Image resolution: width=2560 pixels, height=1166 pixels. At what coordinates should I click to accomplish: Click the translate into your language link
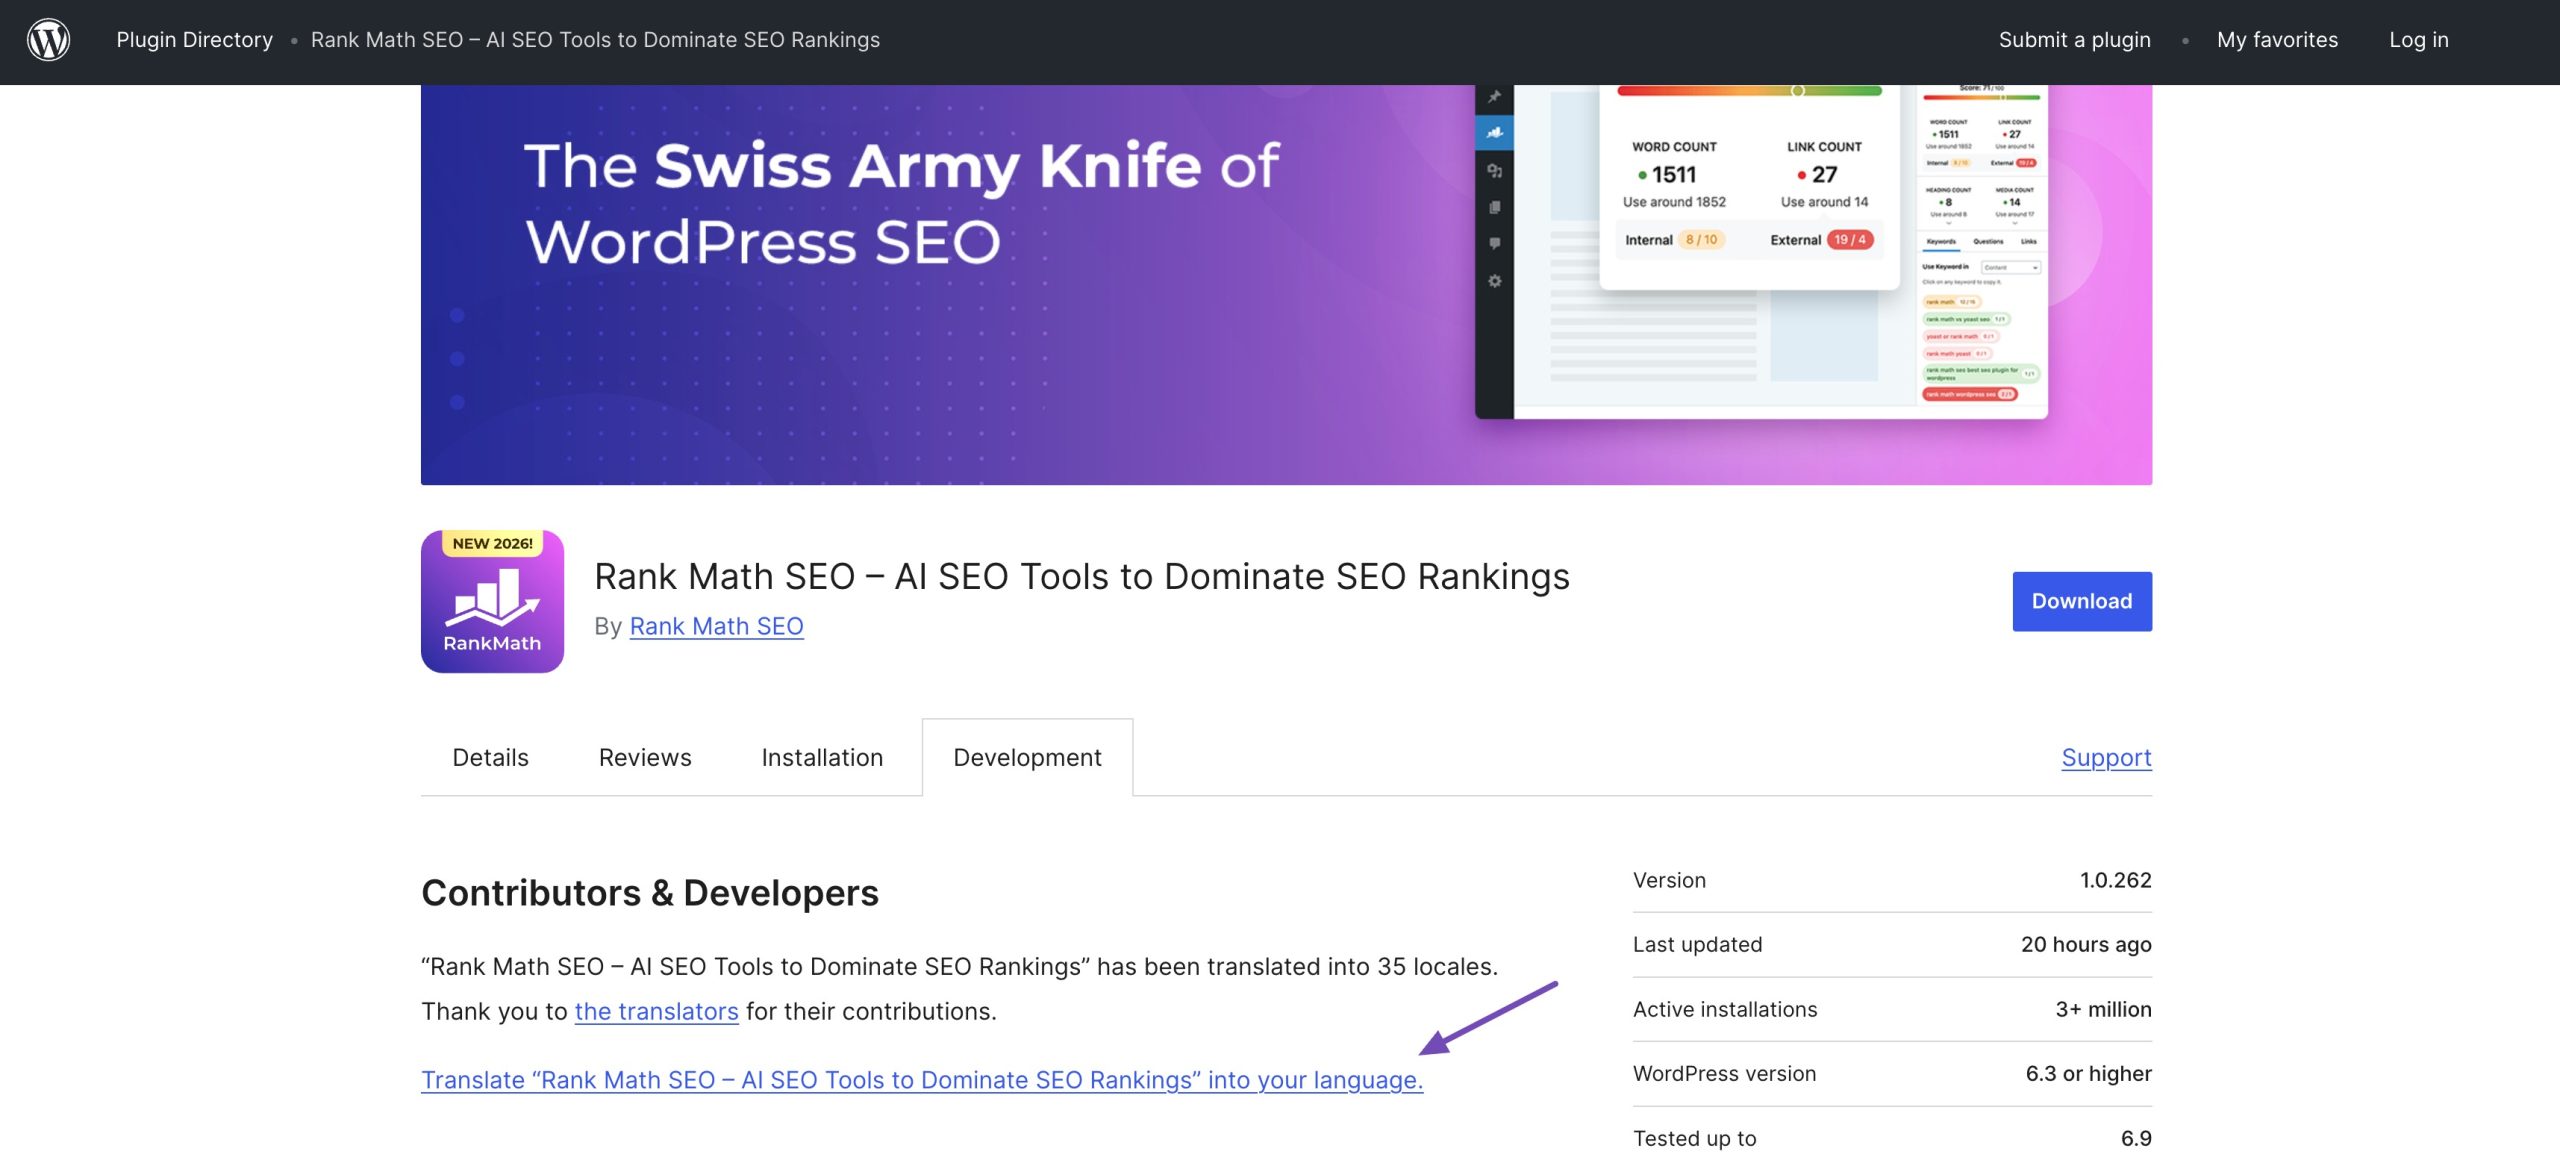click(922, 1080)
